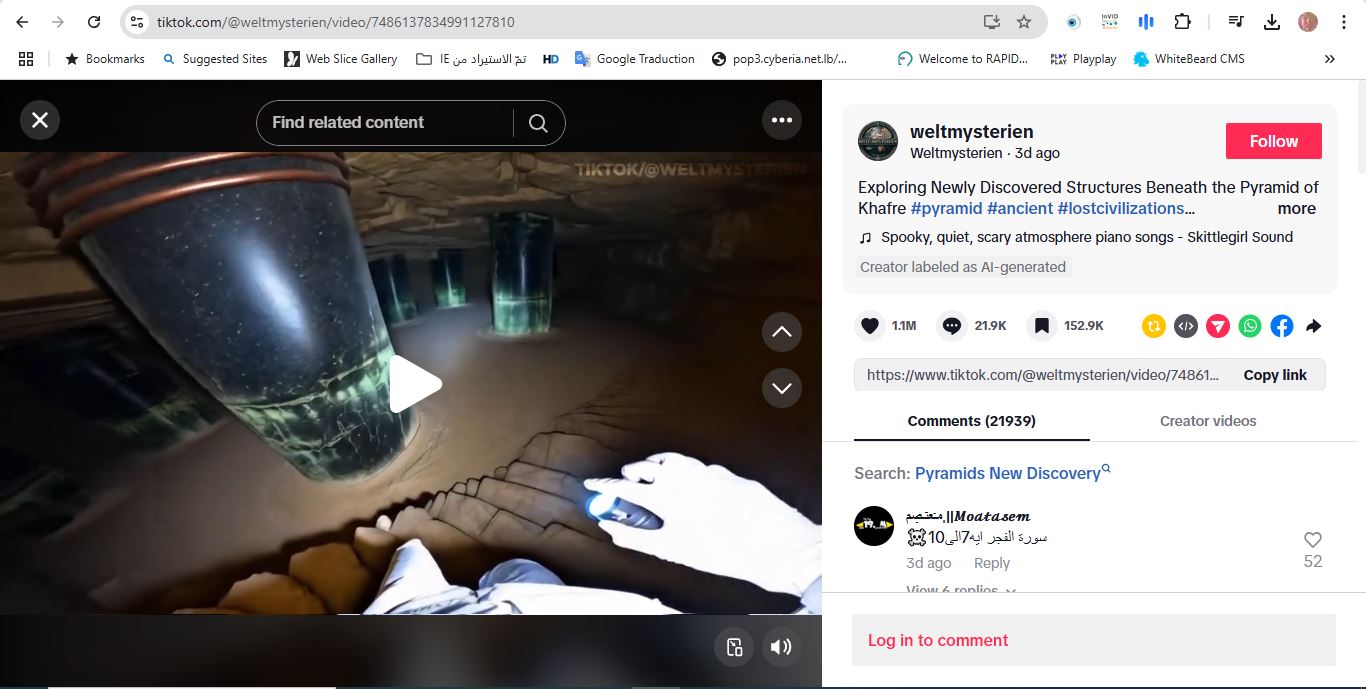Image resolution: width=1366 pixels, height=689 pixels.
Task: Close the TikTok video viewer
Action: tap(40, 121)
